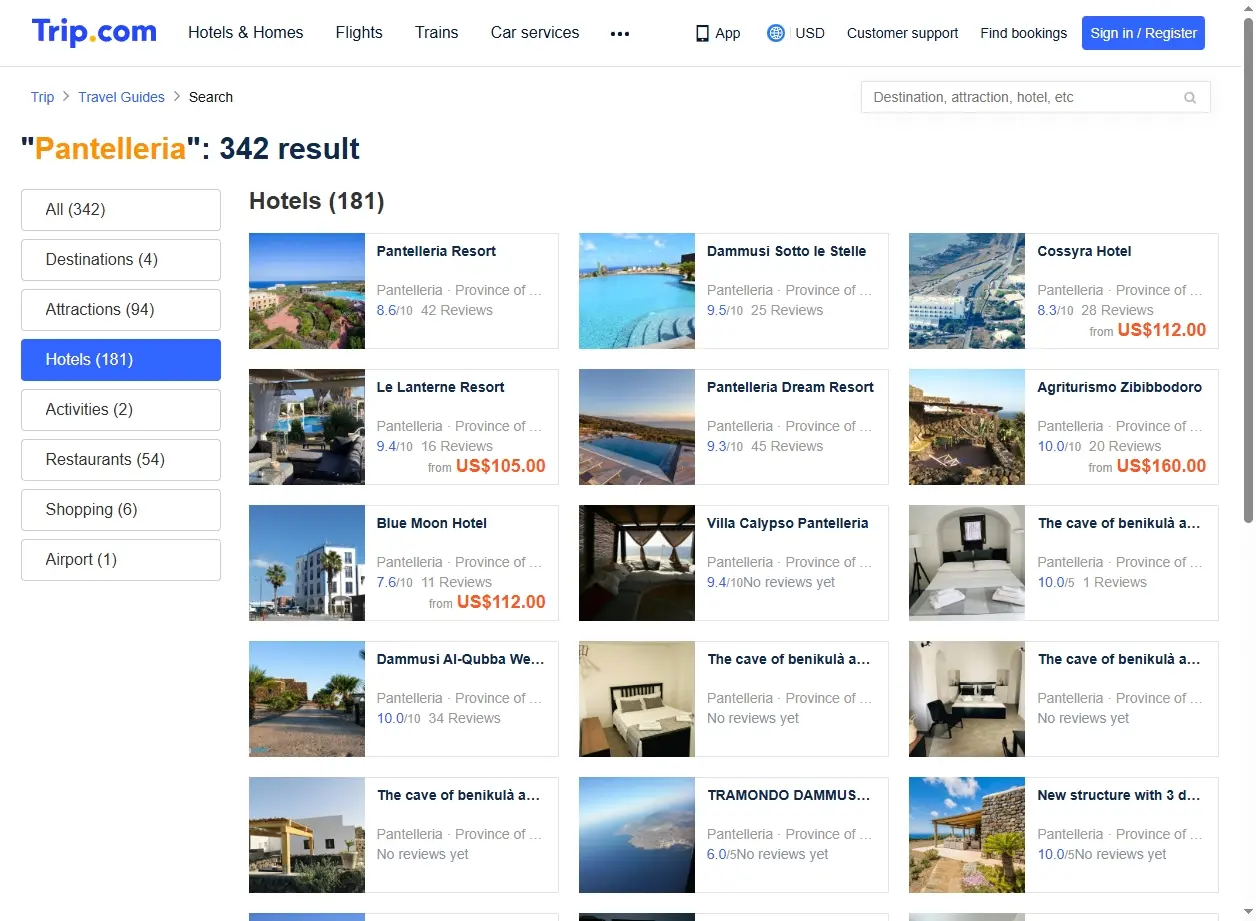Select the All (342) filter tab
The width and height of the screenshot is (1256, 921).
tap(121, 210)
